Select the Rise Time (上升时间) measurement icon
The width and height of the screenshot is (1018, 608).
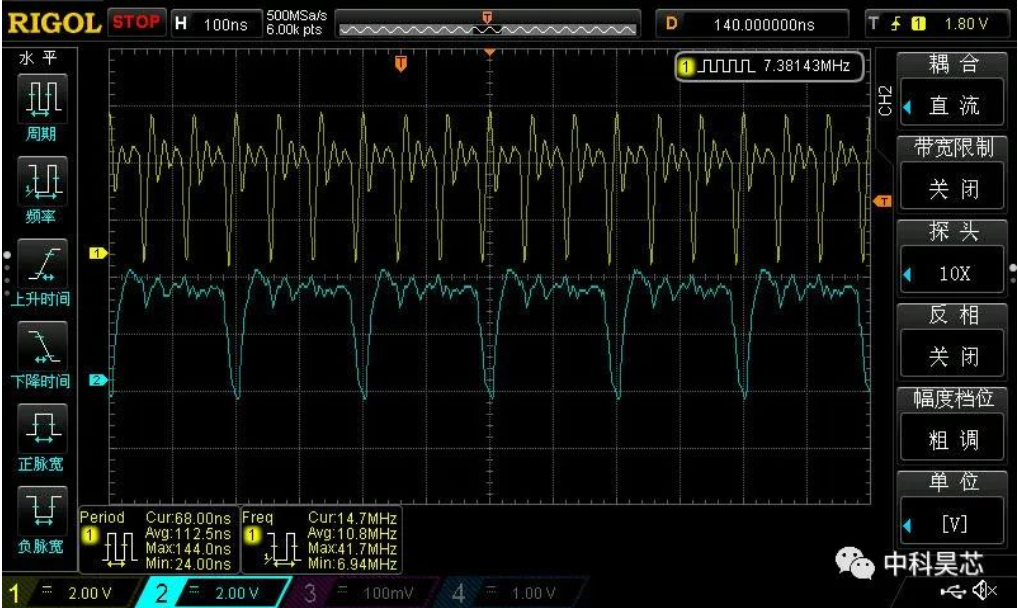point(42,263)
